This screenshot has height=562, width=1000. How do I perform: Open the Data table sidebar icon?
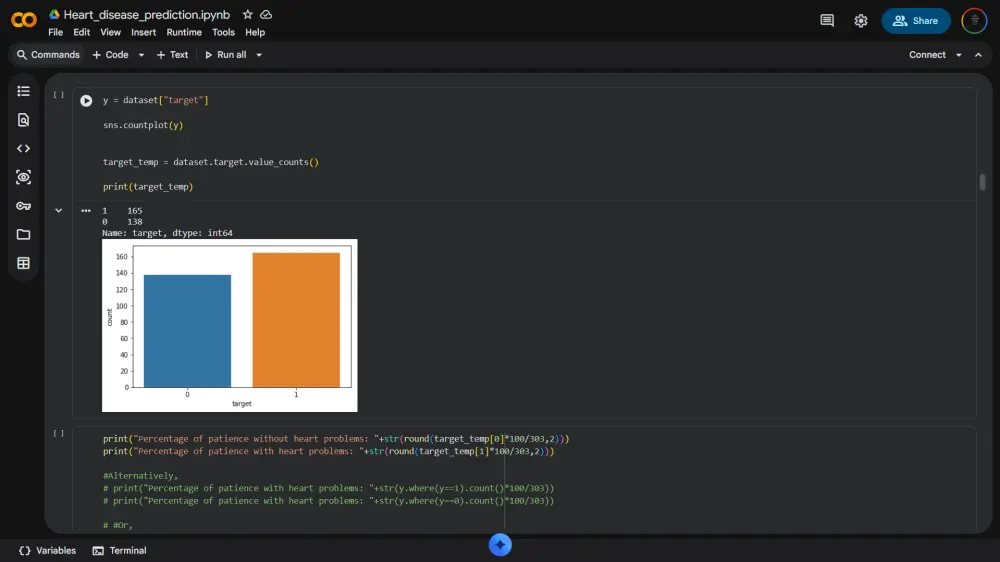click(x=24, y=263)
